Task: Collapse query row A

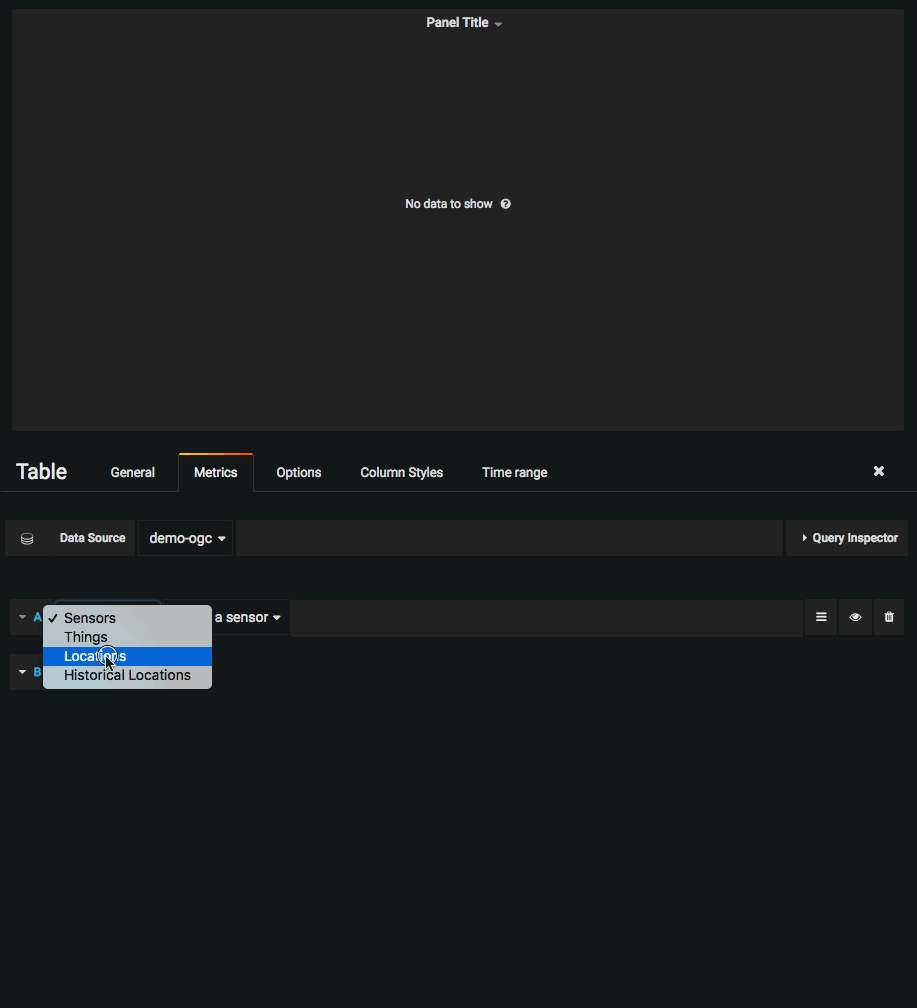Action: point(23,617)
